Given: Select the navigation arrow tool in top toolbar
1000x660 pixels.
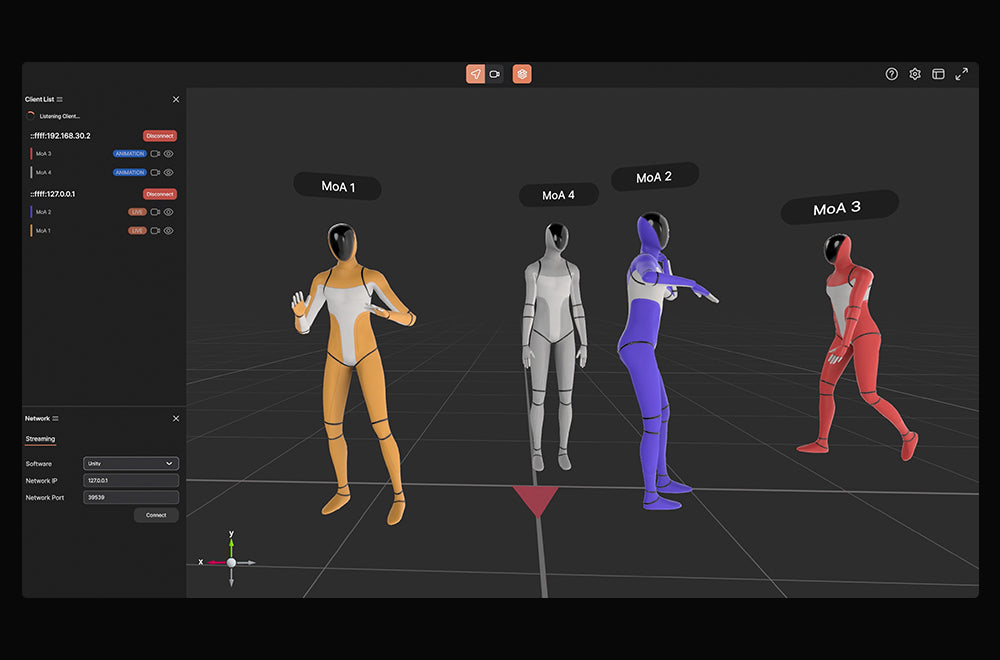Looking at the screenshot, I should tap(475, 74).
